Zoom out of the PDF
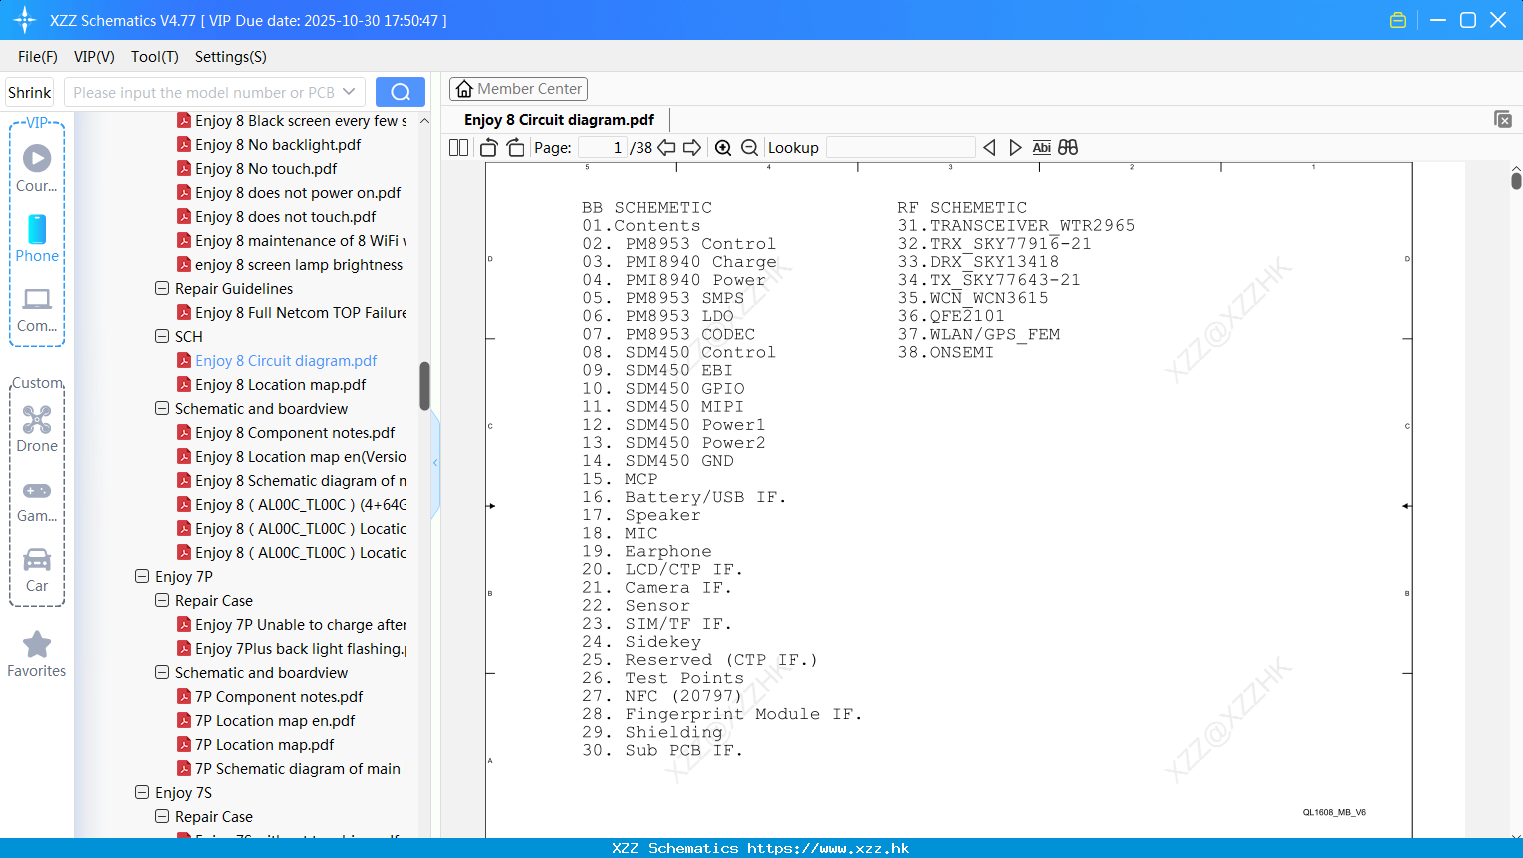This screenshot has height=858, width=1523. click(749, 148)
